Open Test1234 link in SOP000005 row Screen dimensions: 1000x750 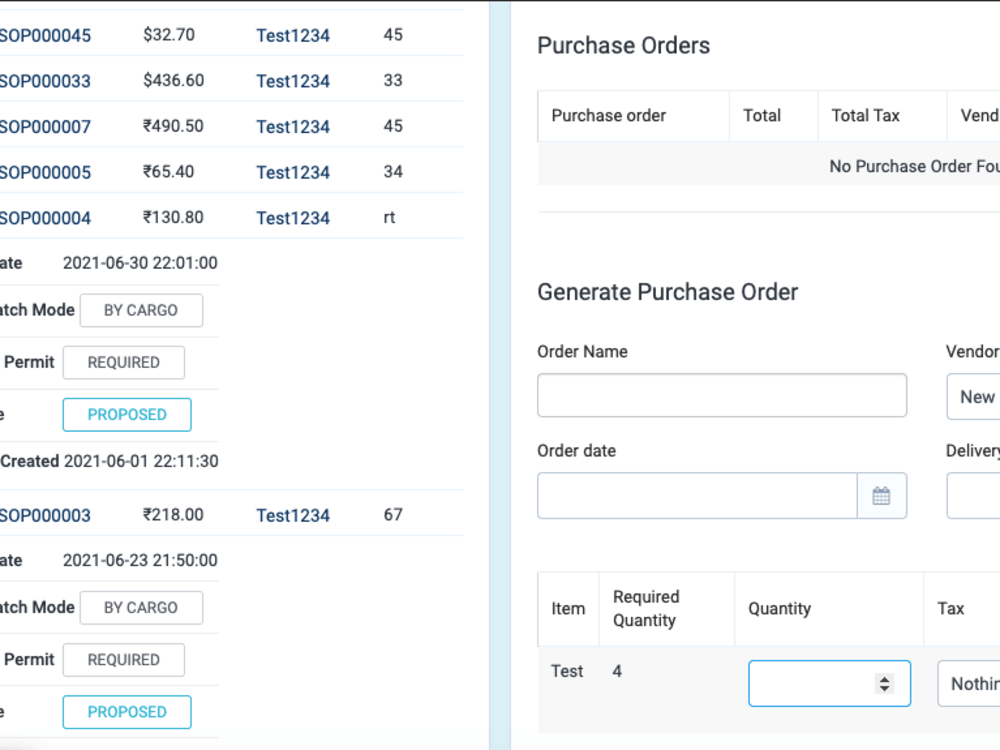tap(293, 172)
